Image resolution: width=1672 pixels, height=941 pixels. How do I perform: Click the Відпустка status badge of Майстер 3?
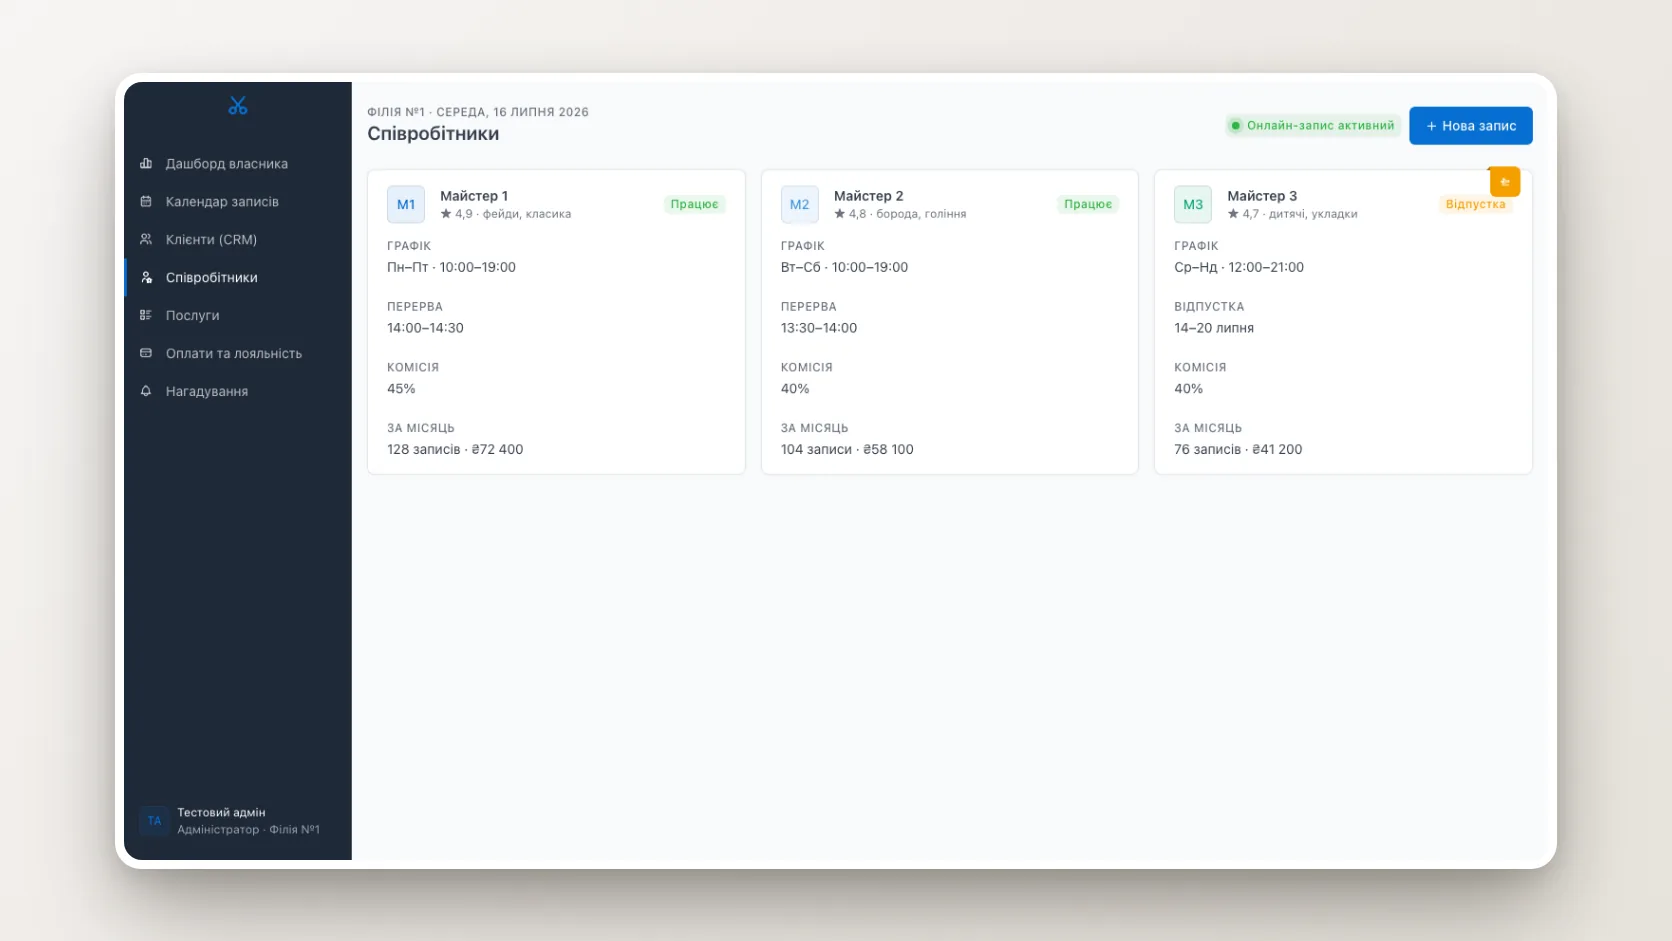(1474, 204)
